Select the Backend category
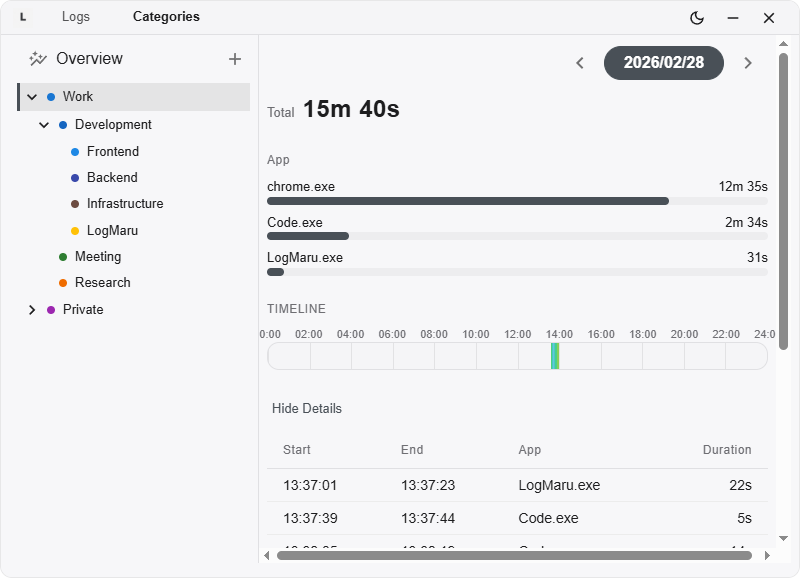 point(112,178)
